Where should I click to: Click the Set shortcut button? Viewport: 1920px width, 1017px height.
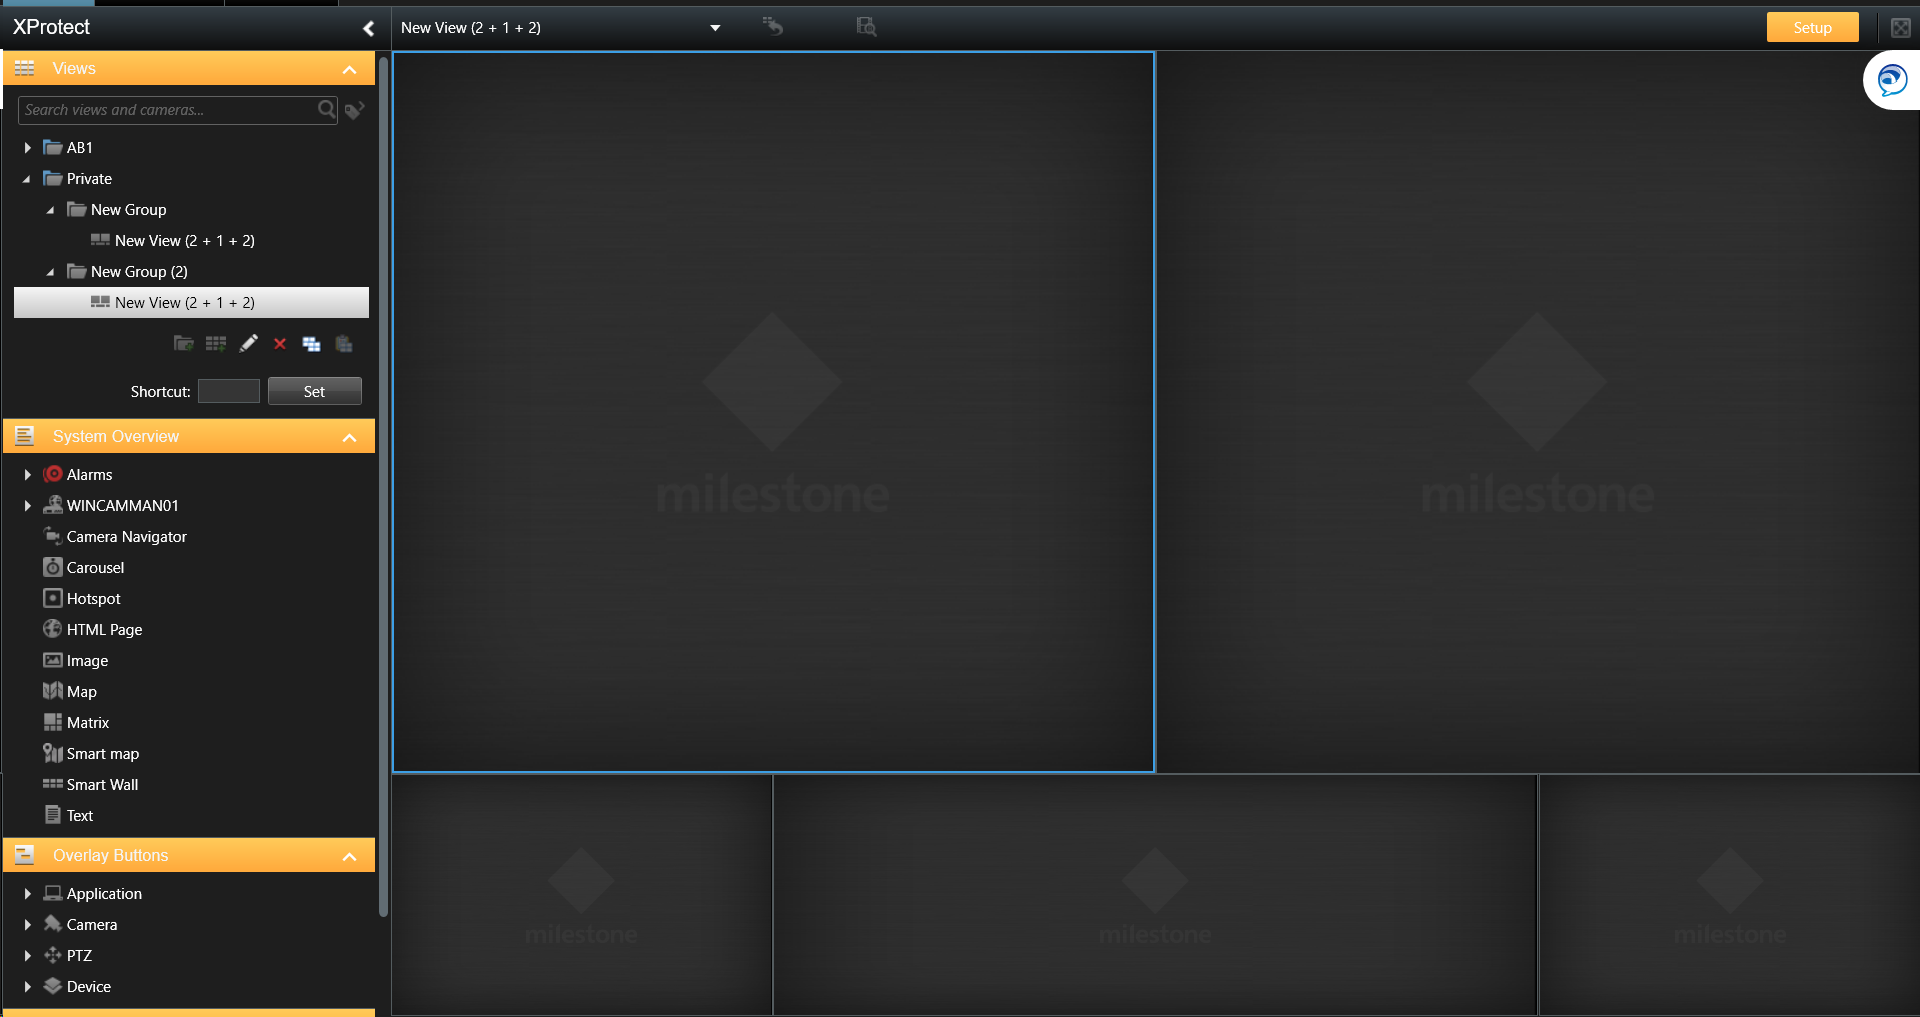(314, 391)
